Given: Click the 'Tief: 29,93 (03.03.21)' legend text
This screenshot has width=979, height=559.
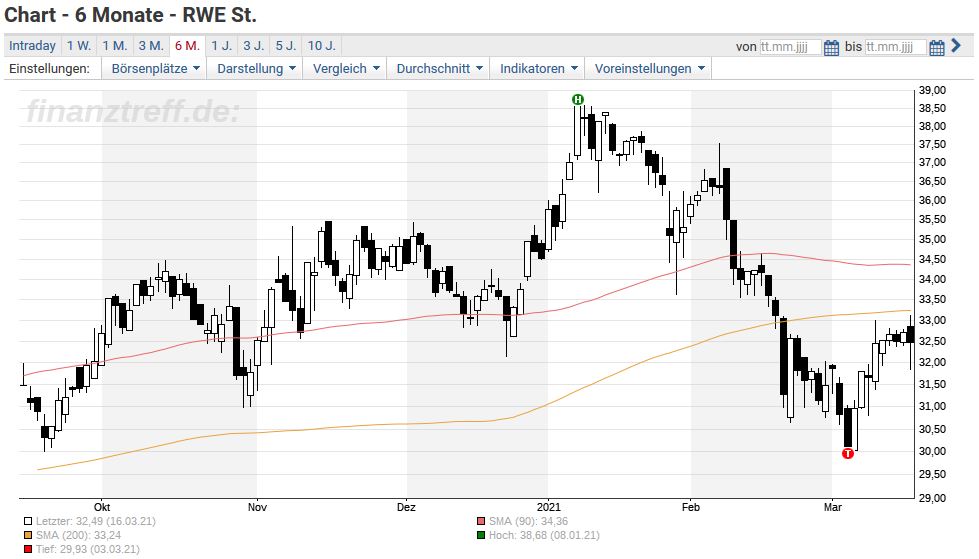Looking at the screenshot, I should [87, 550].
